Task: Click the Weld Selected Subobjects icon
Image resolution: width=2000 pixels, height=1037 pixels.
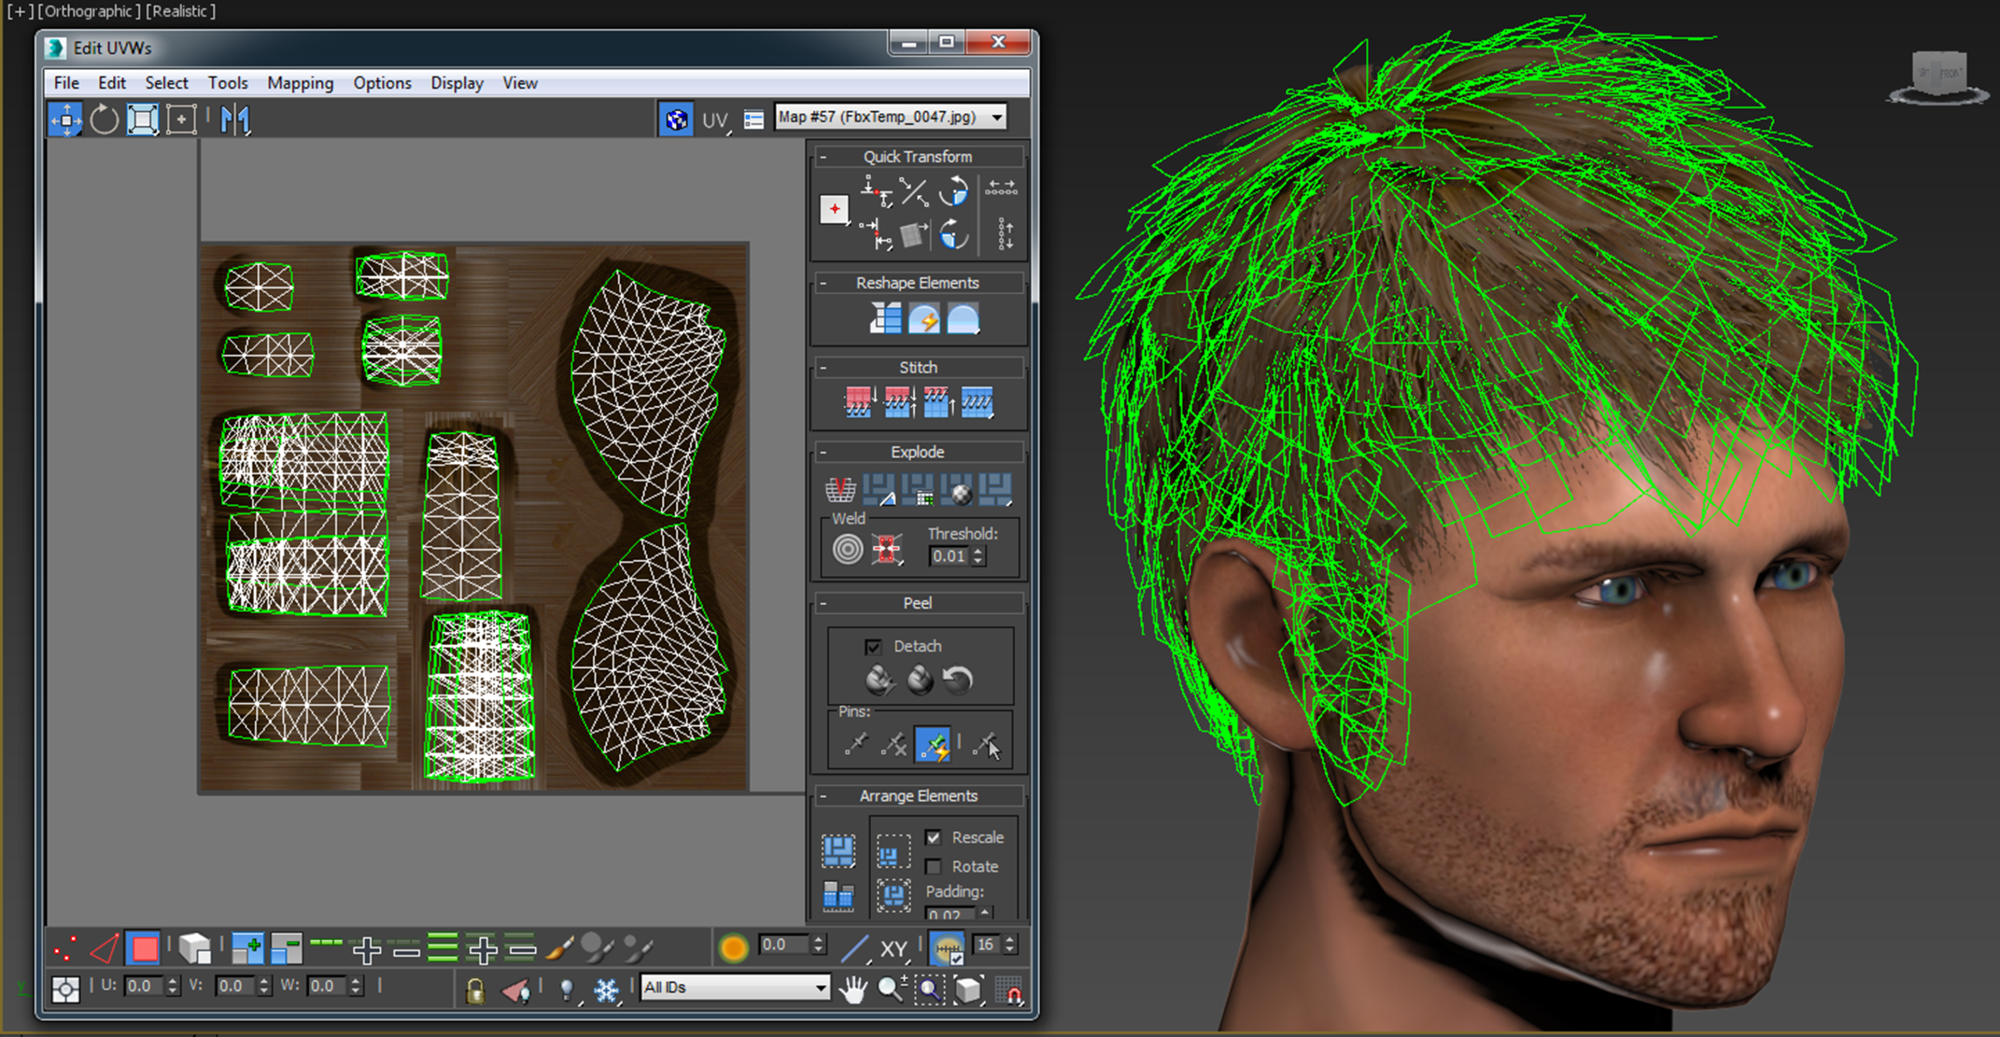Action: click(887, 549)
